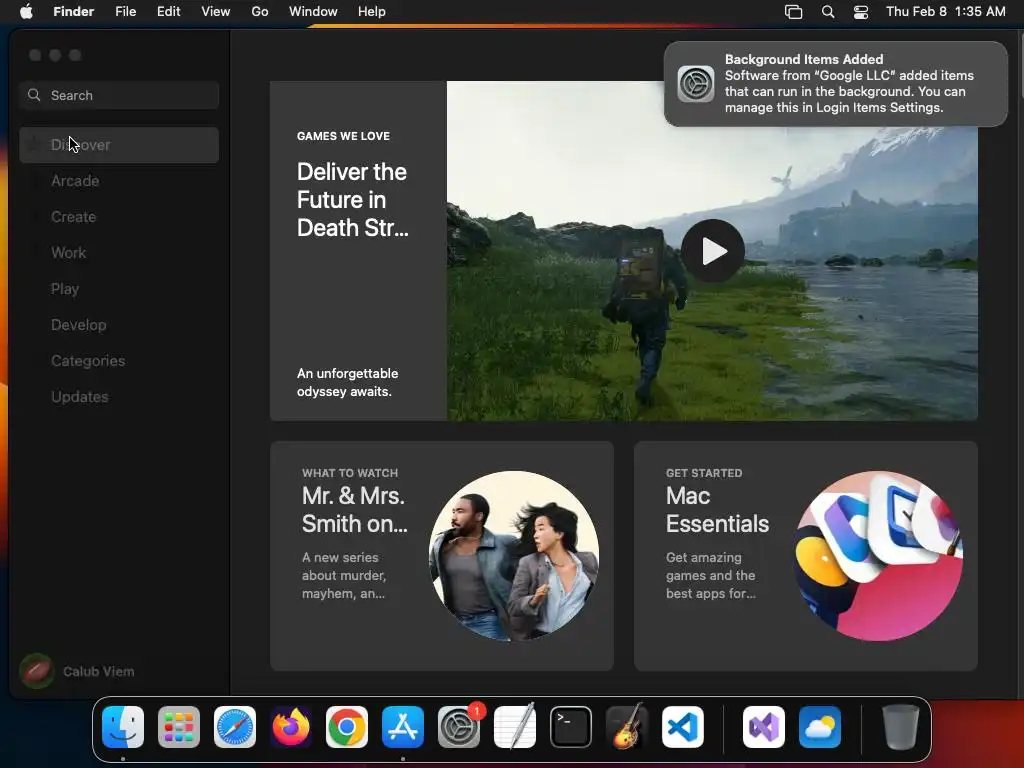Go to Arcade in the sidebar
The width and height of the screenshot is (1024, 768).
[119, 181]
